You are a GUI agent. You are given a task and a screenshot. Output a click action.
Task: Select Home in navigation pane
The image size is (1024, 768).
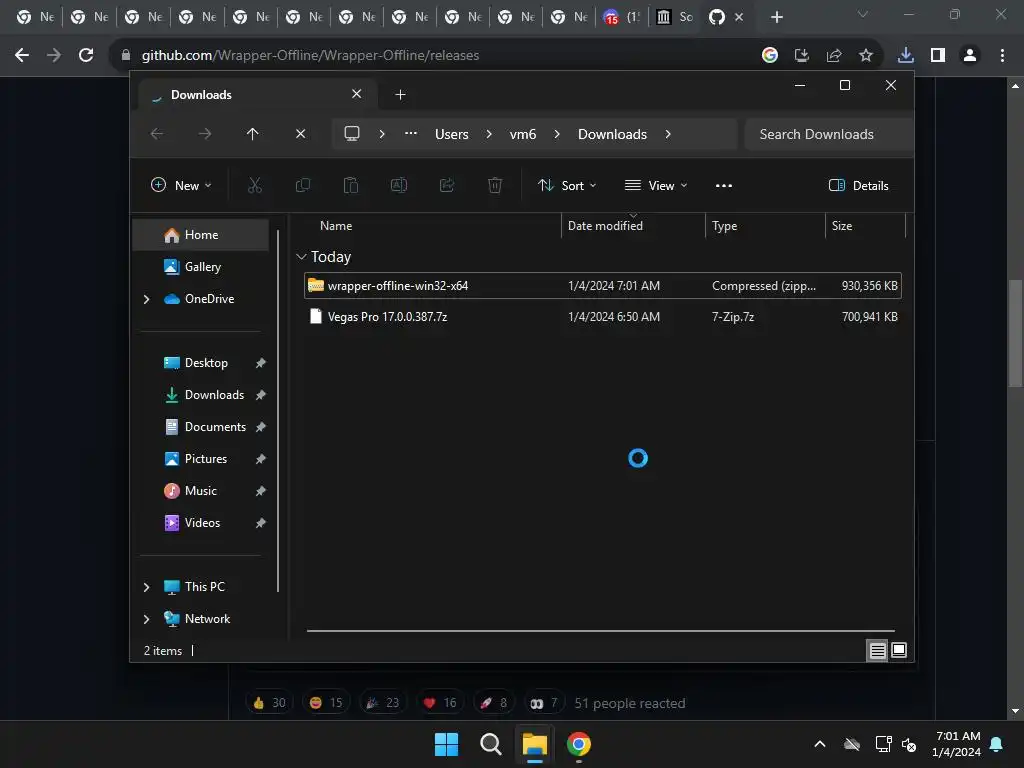click(x=200, y=235)
